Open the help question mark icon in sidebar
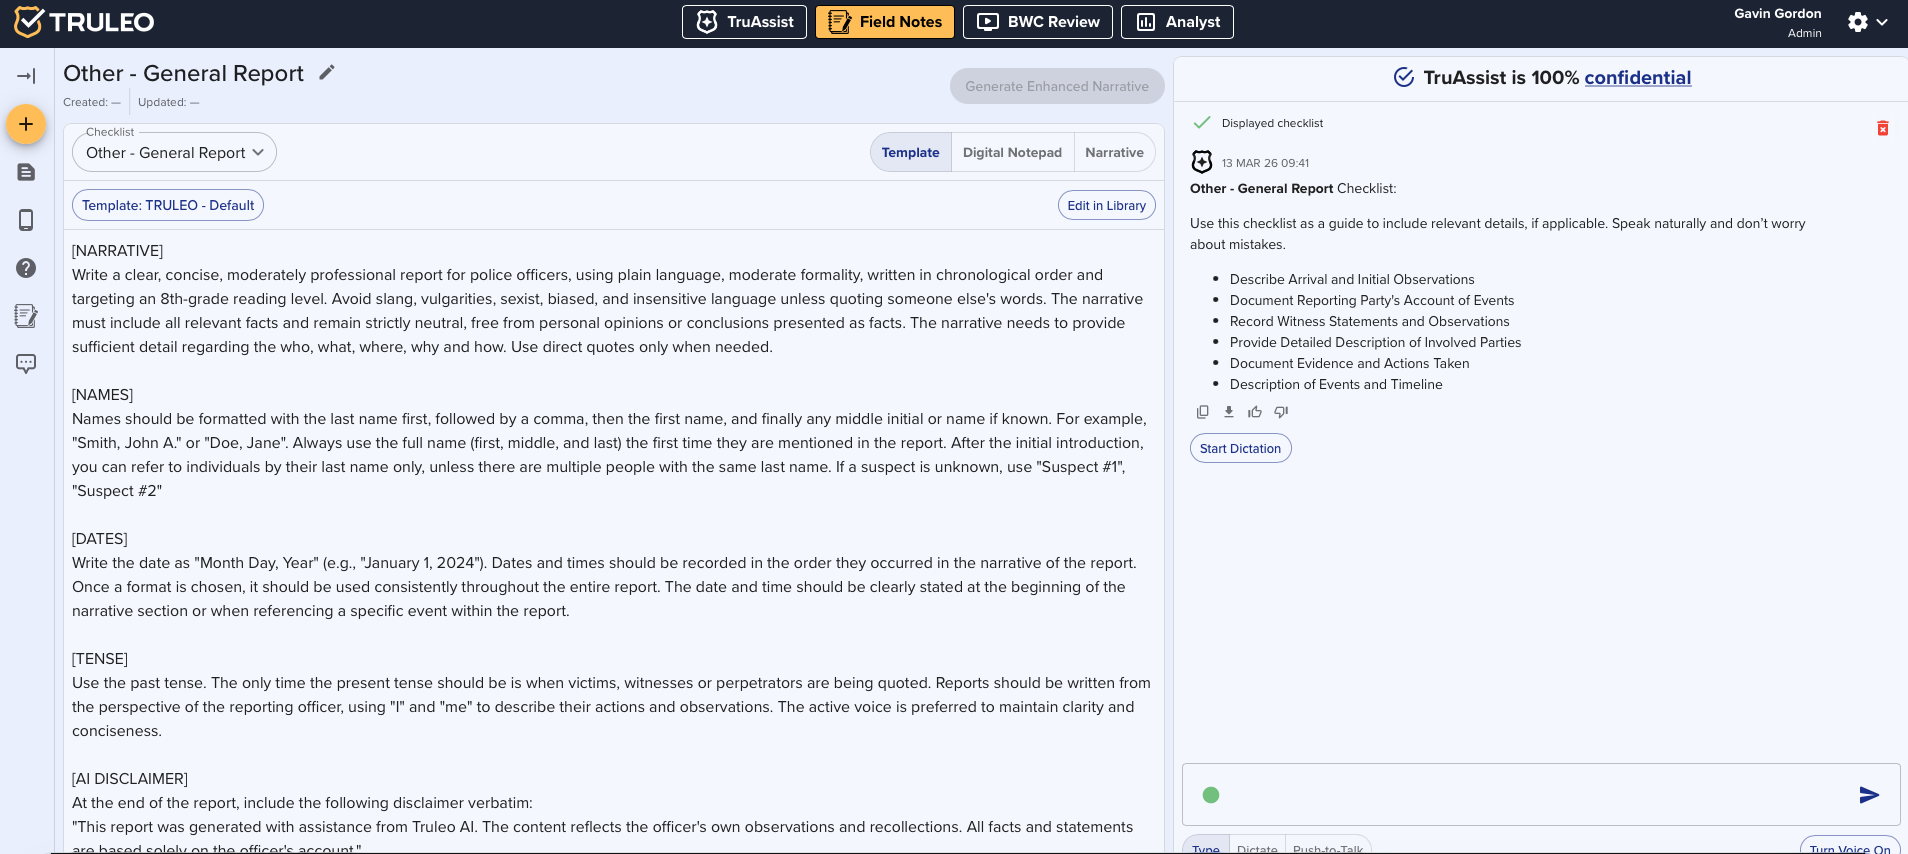The width and height of the screenshot is (1908, 854). click(26, 268)
